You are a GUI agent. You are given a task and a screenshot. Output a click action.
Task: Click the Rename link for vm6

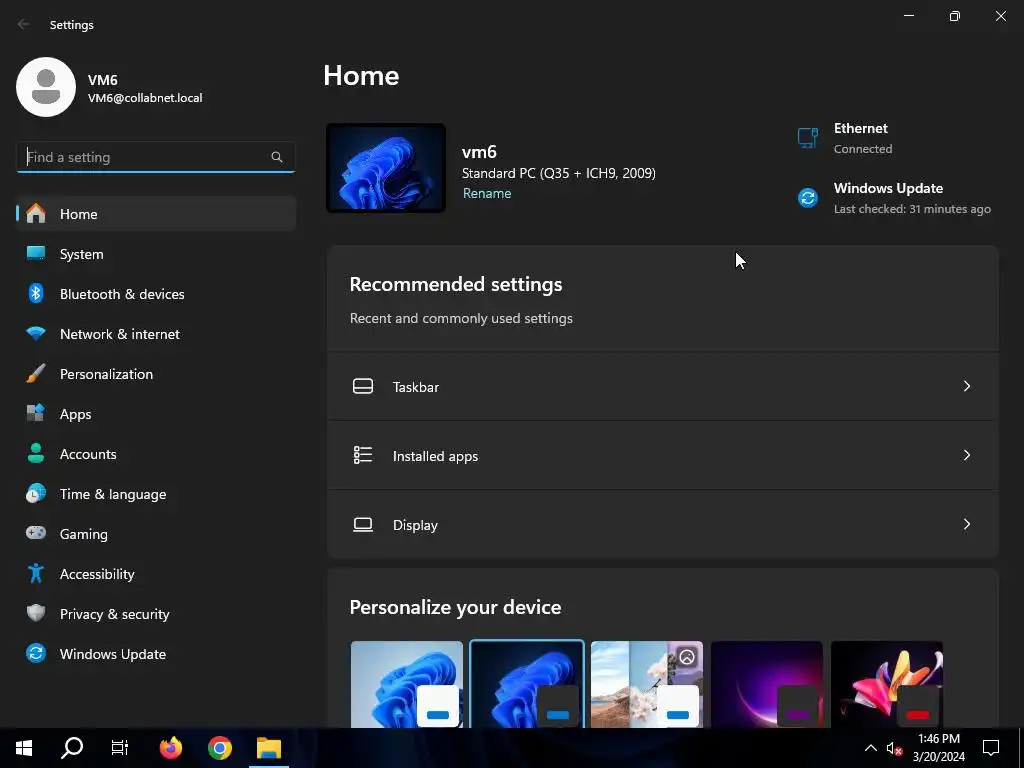pyautogui.click(x=487, y=193)
